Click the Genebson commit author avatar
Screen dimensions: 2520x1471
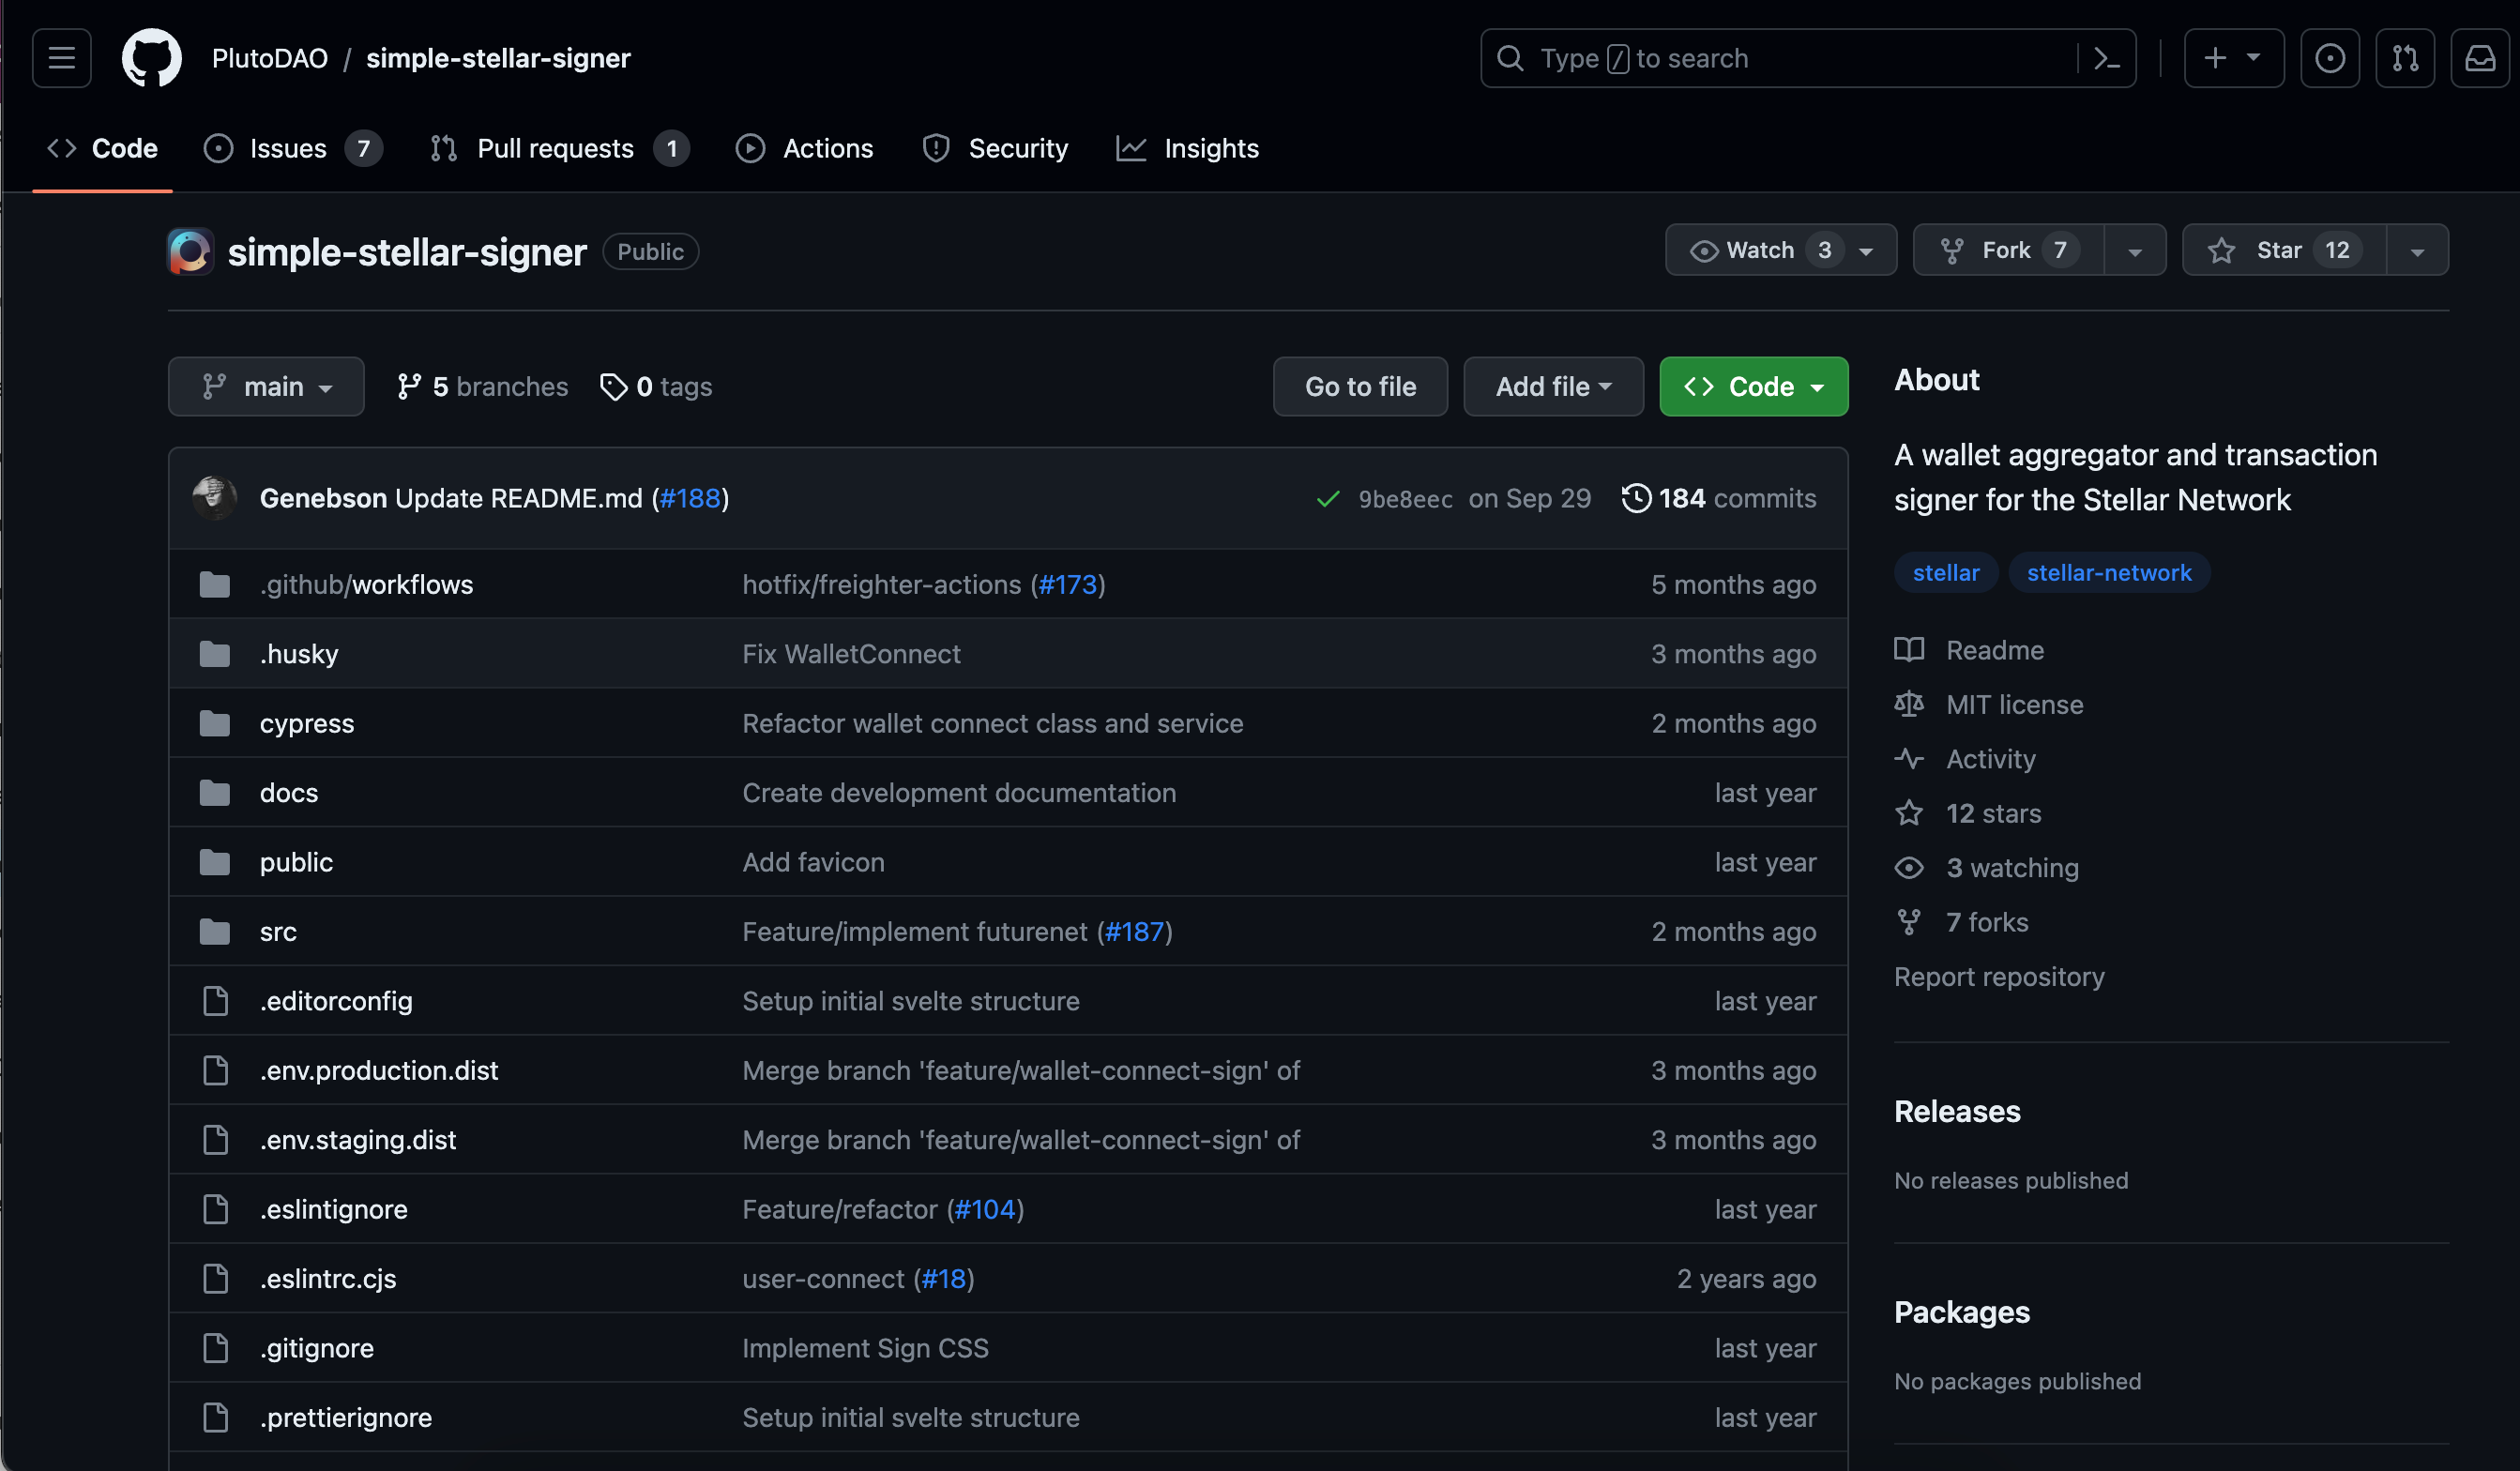pos(214,497)
